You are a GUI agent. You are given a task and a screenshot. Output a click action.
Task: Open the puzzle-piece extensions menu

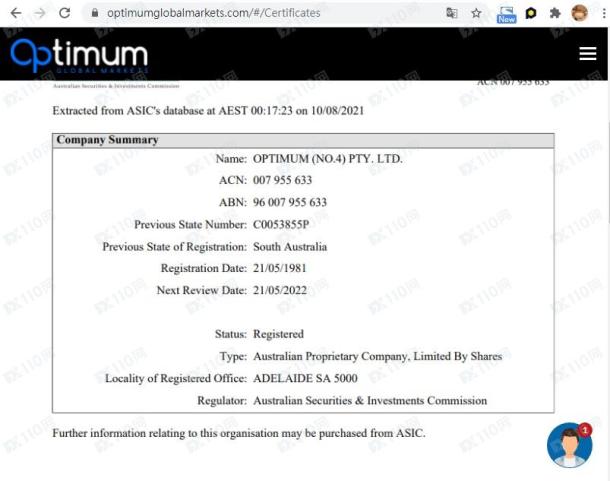point(555,13)
